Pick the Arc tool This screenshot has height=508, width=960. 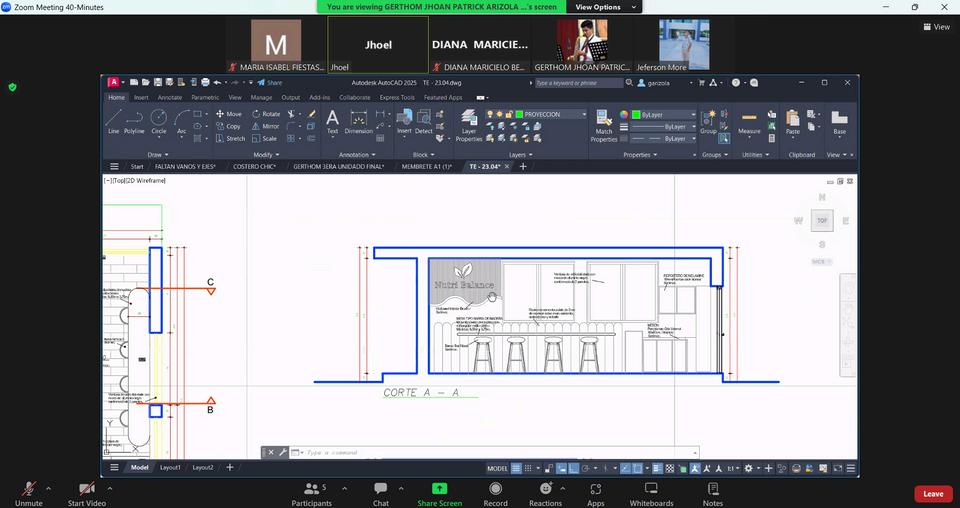pos(181,122)
